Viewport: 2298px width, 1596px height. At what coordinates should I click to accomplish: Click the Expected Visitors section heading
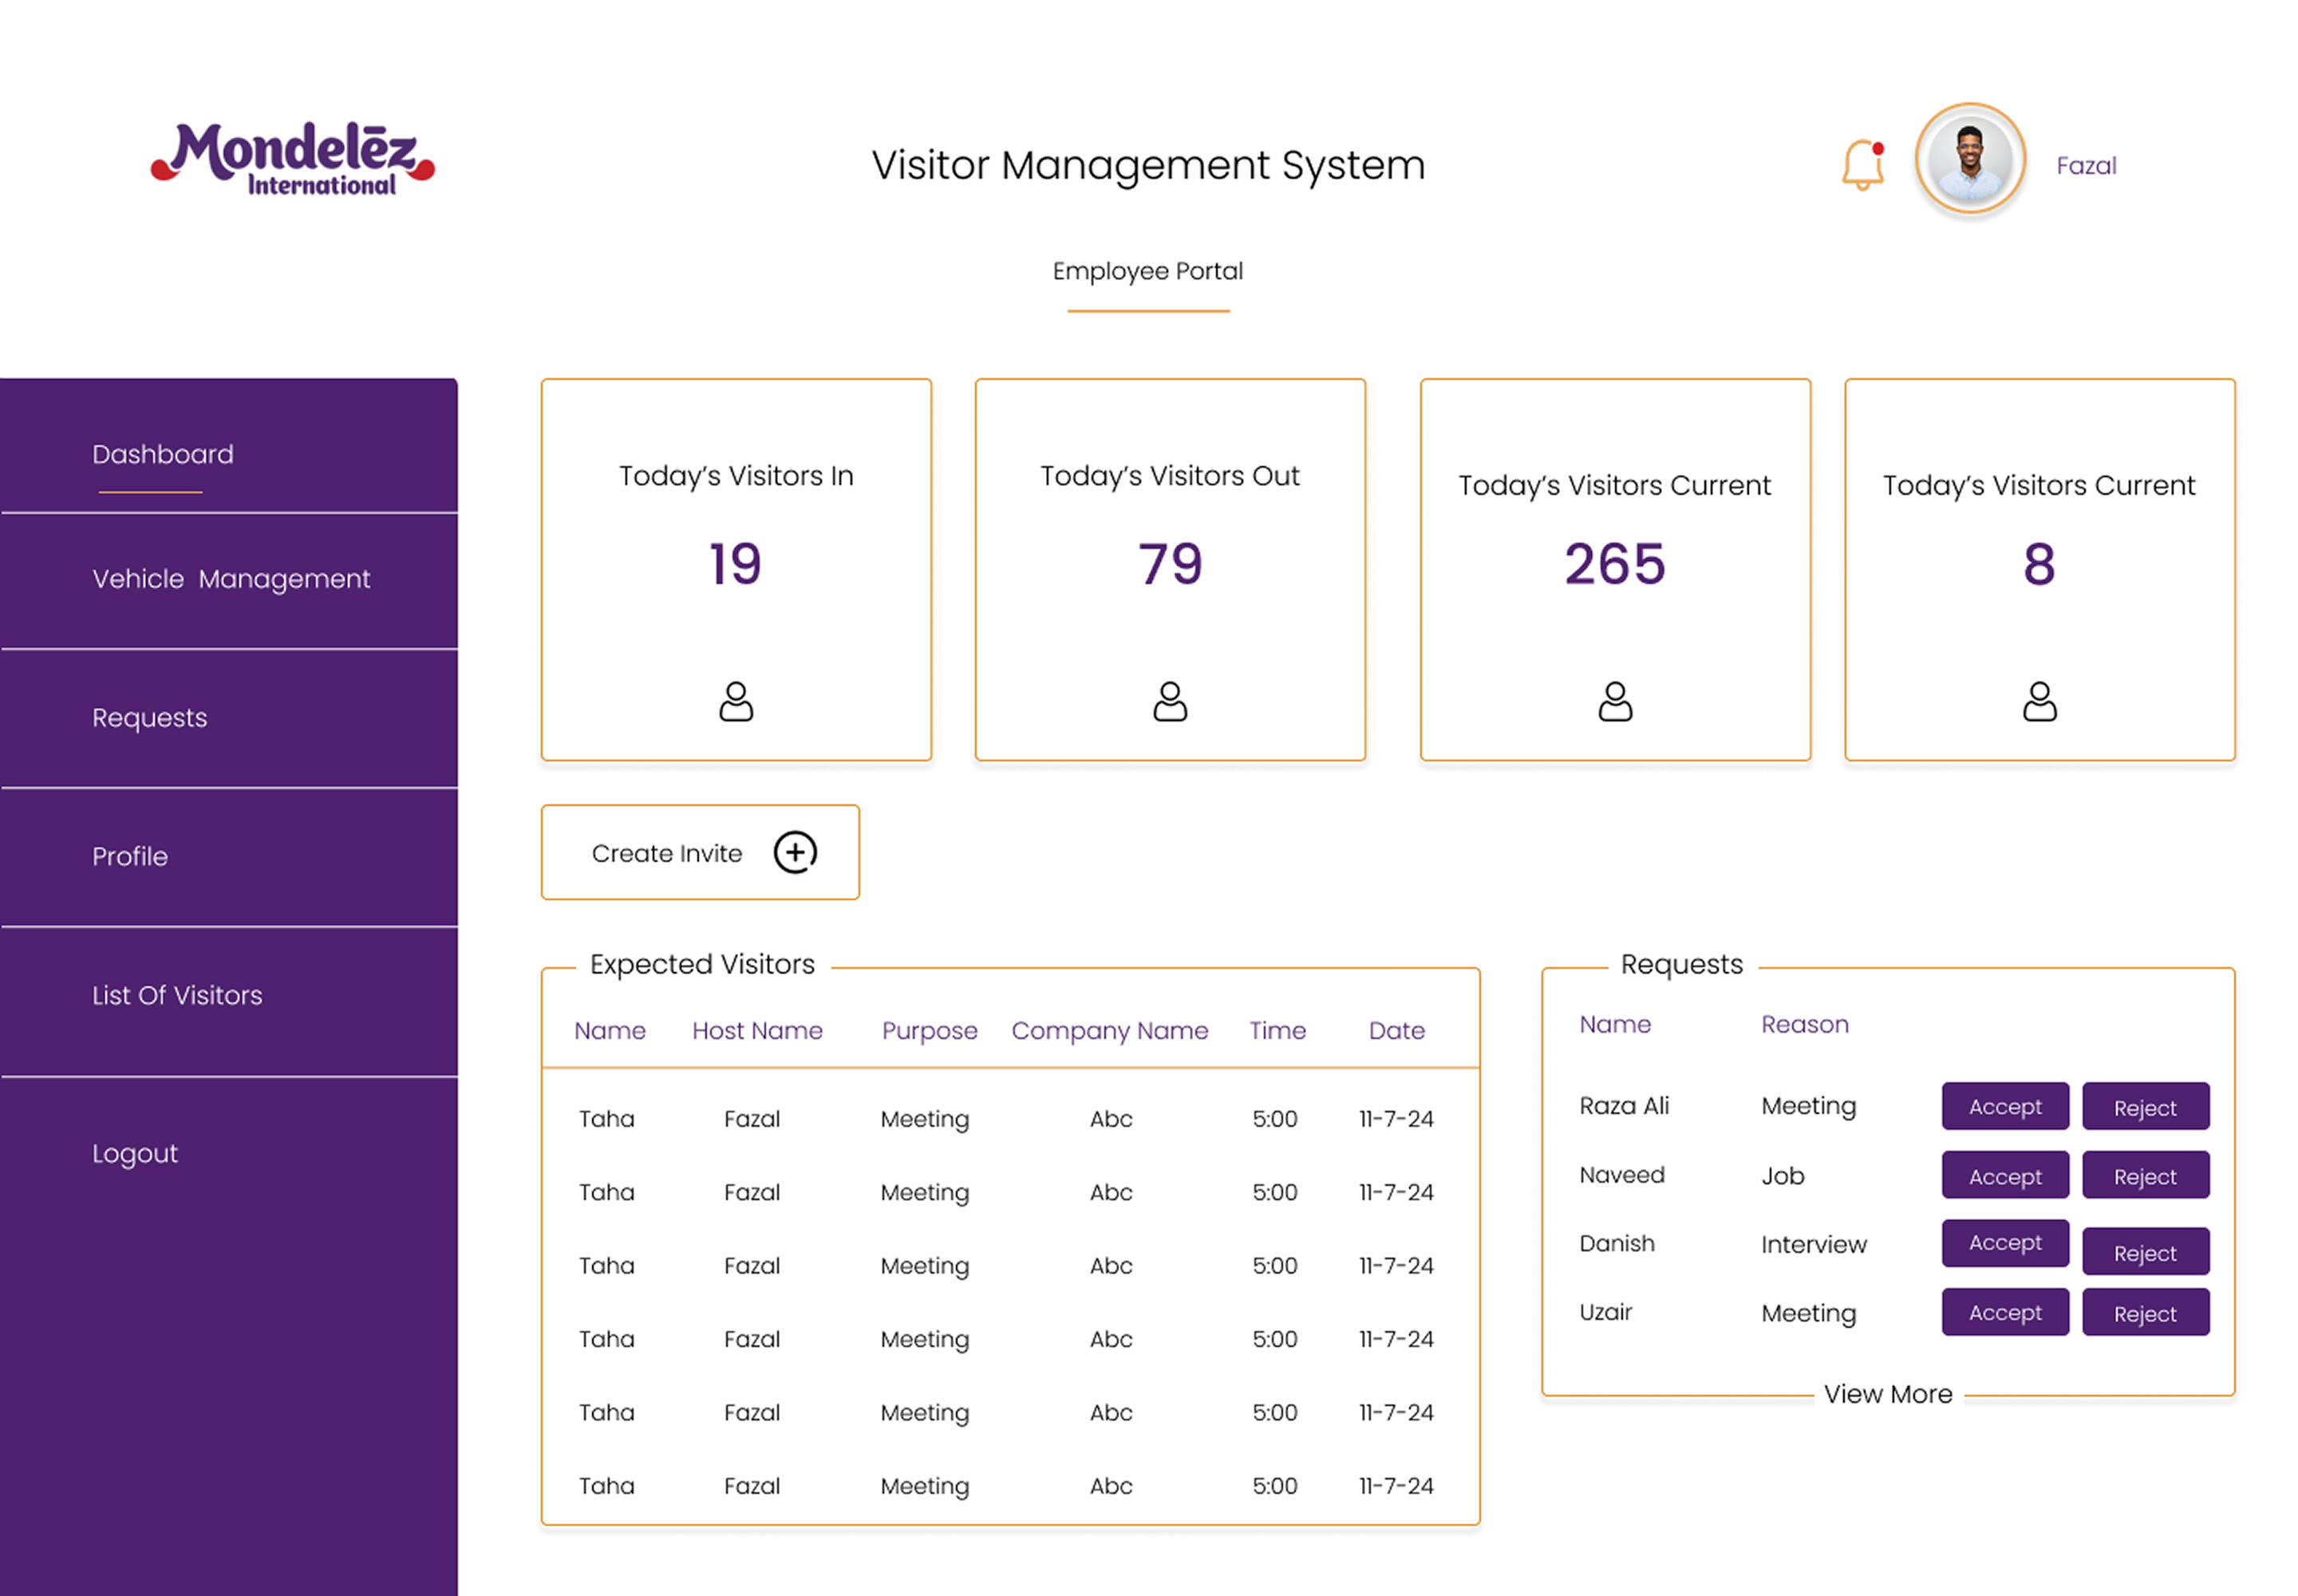point(702,964)
